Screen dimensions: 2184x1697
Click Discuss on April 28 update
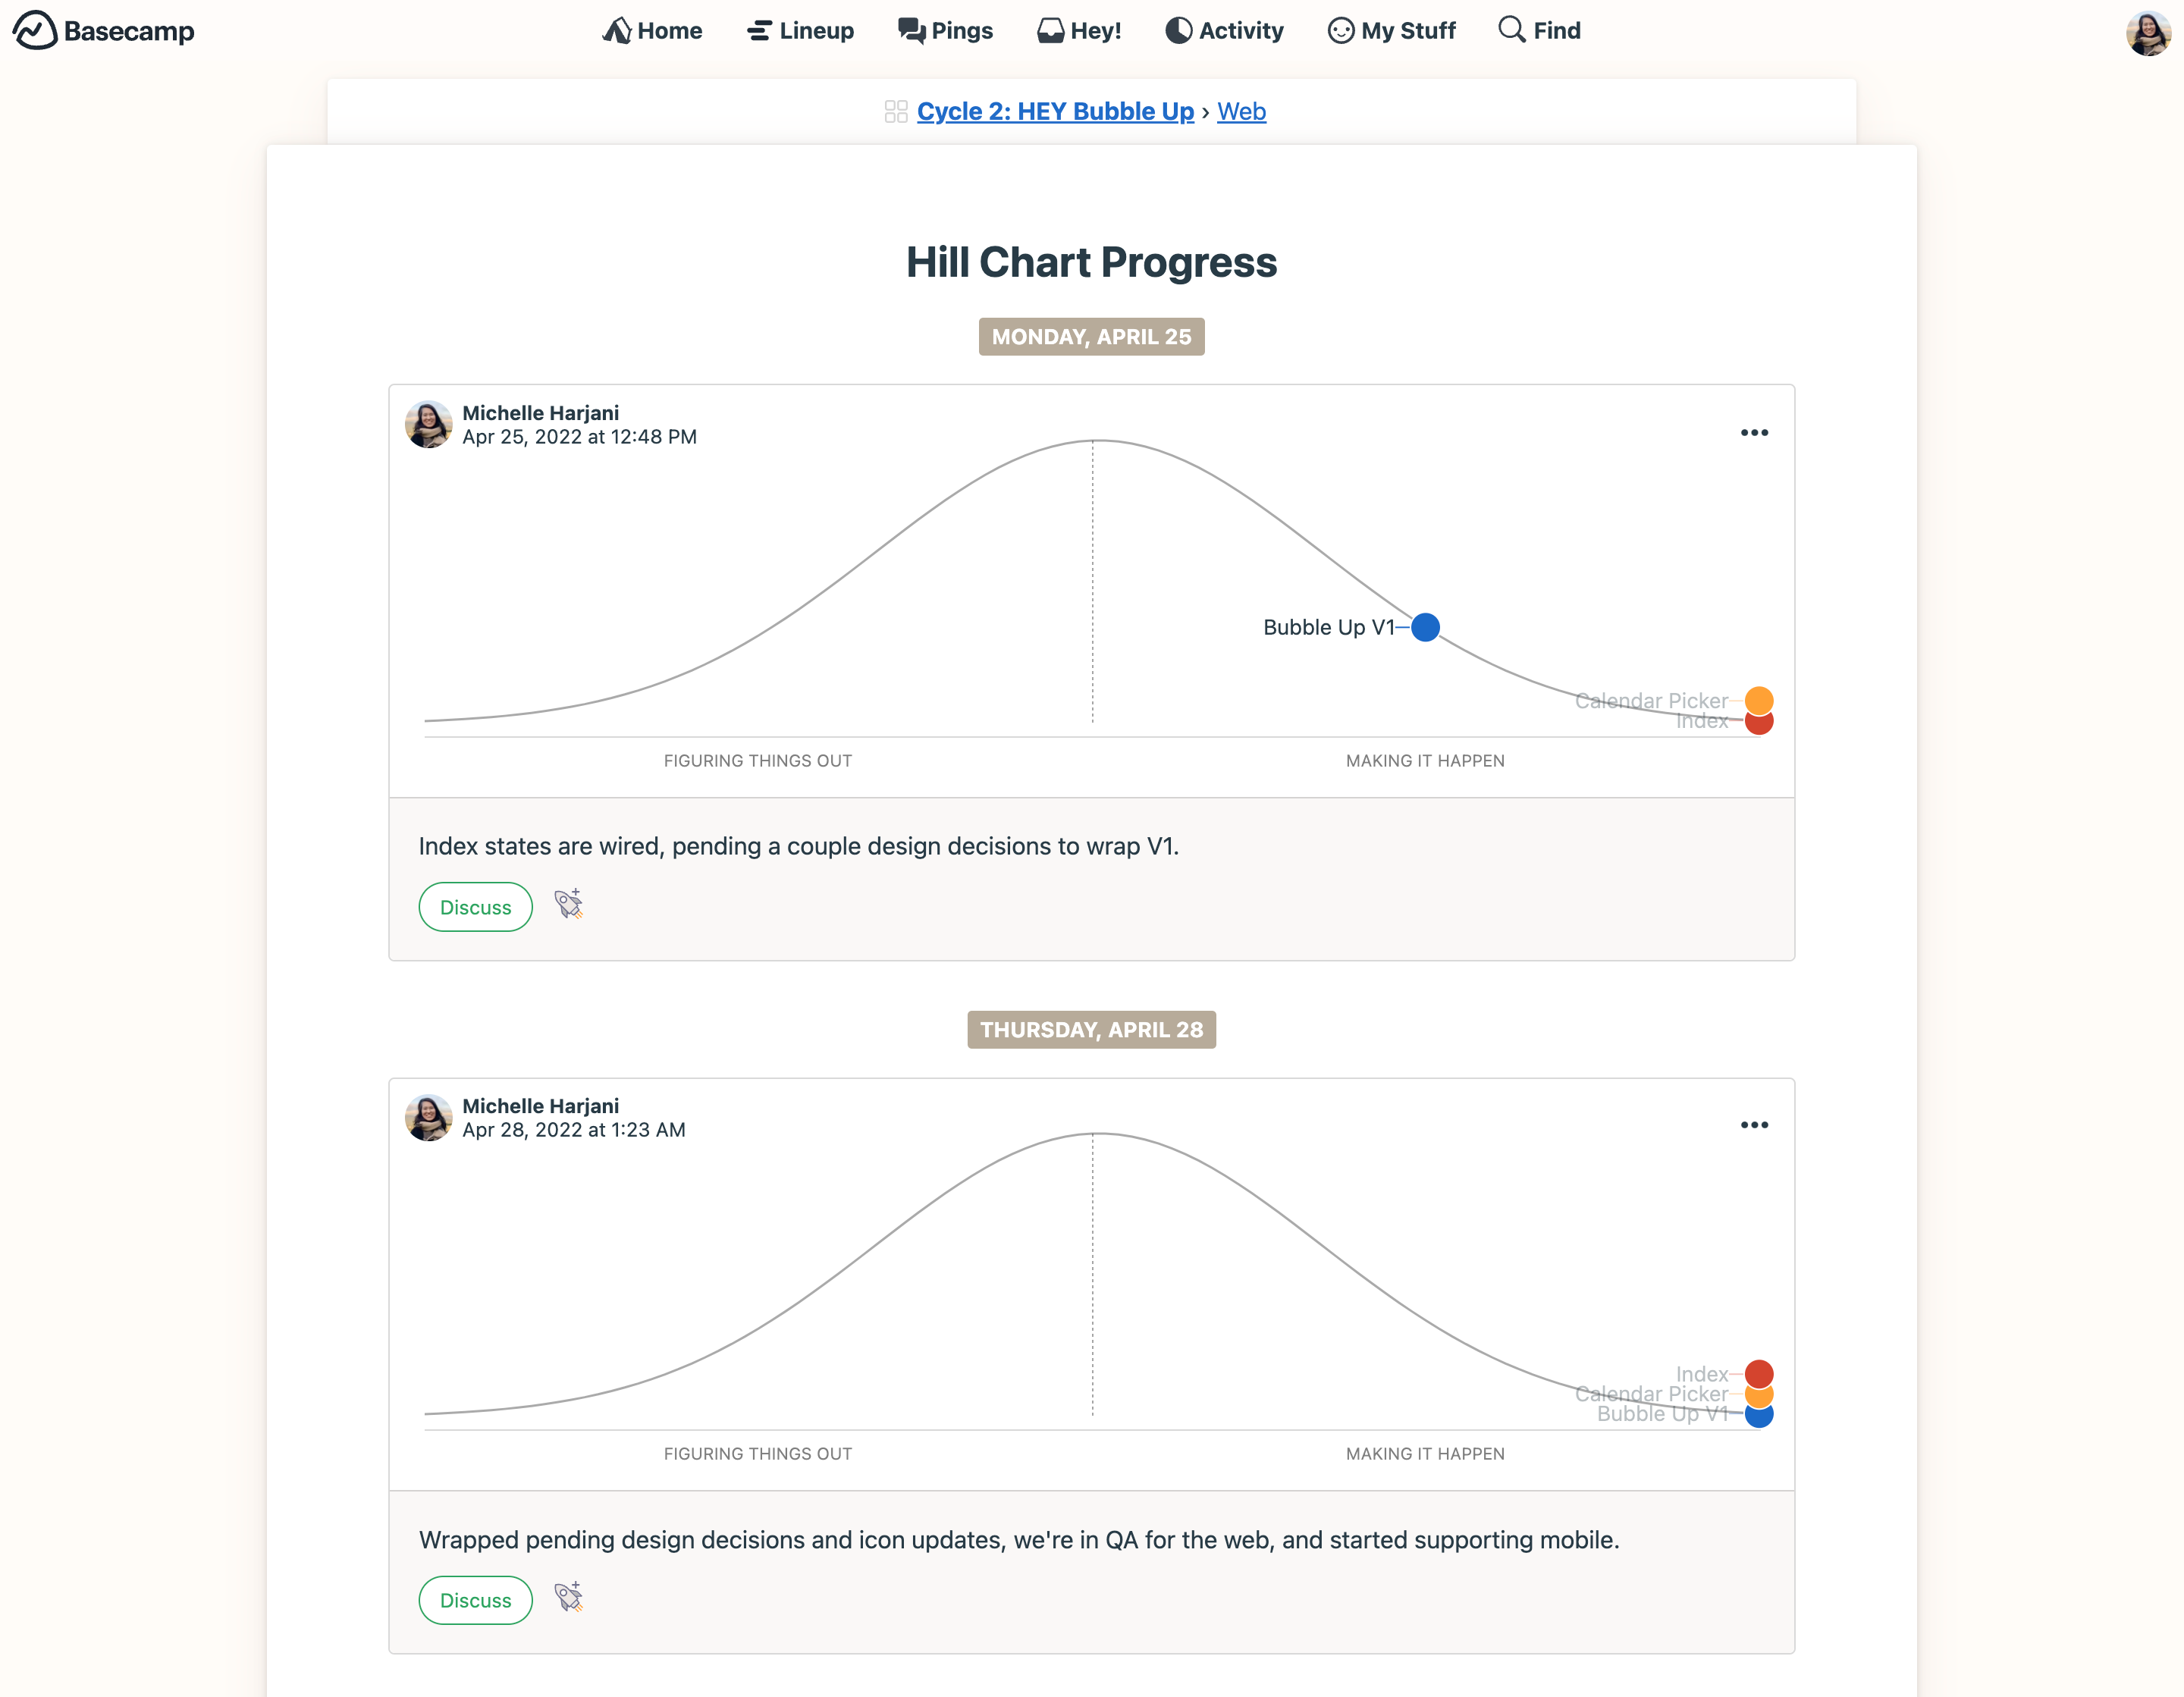(475, 1600)
